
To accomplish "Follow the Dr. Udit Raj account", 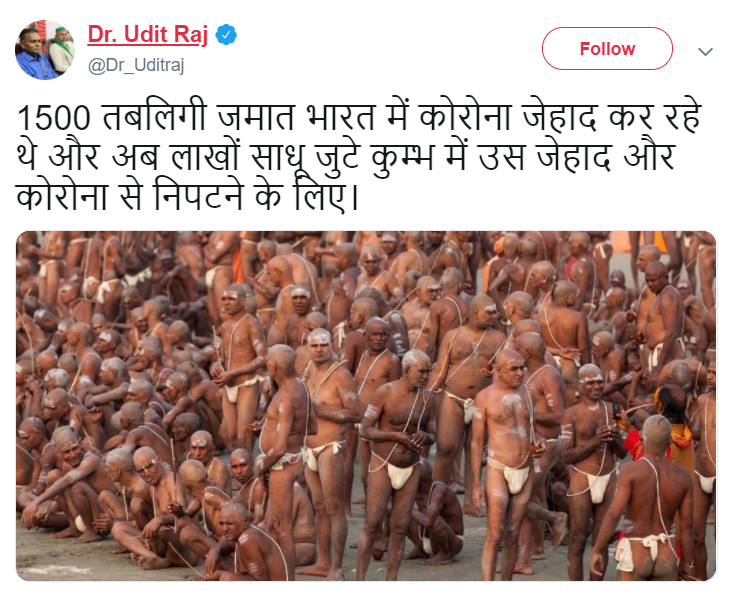I will point(607,49).
